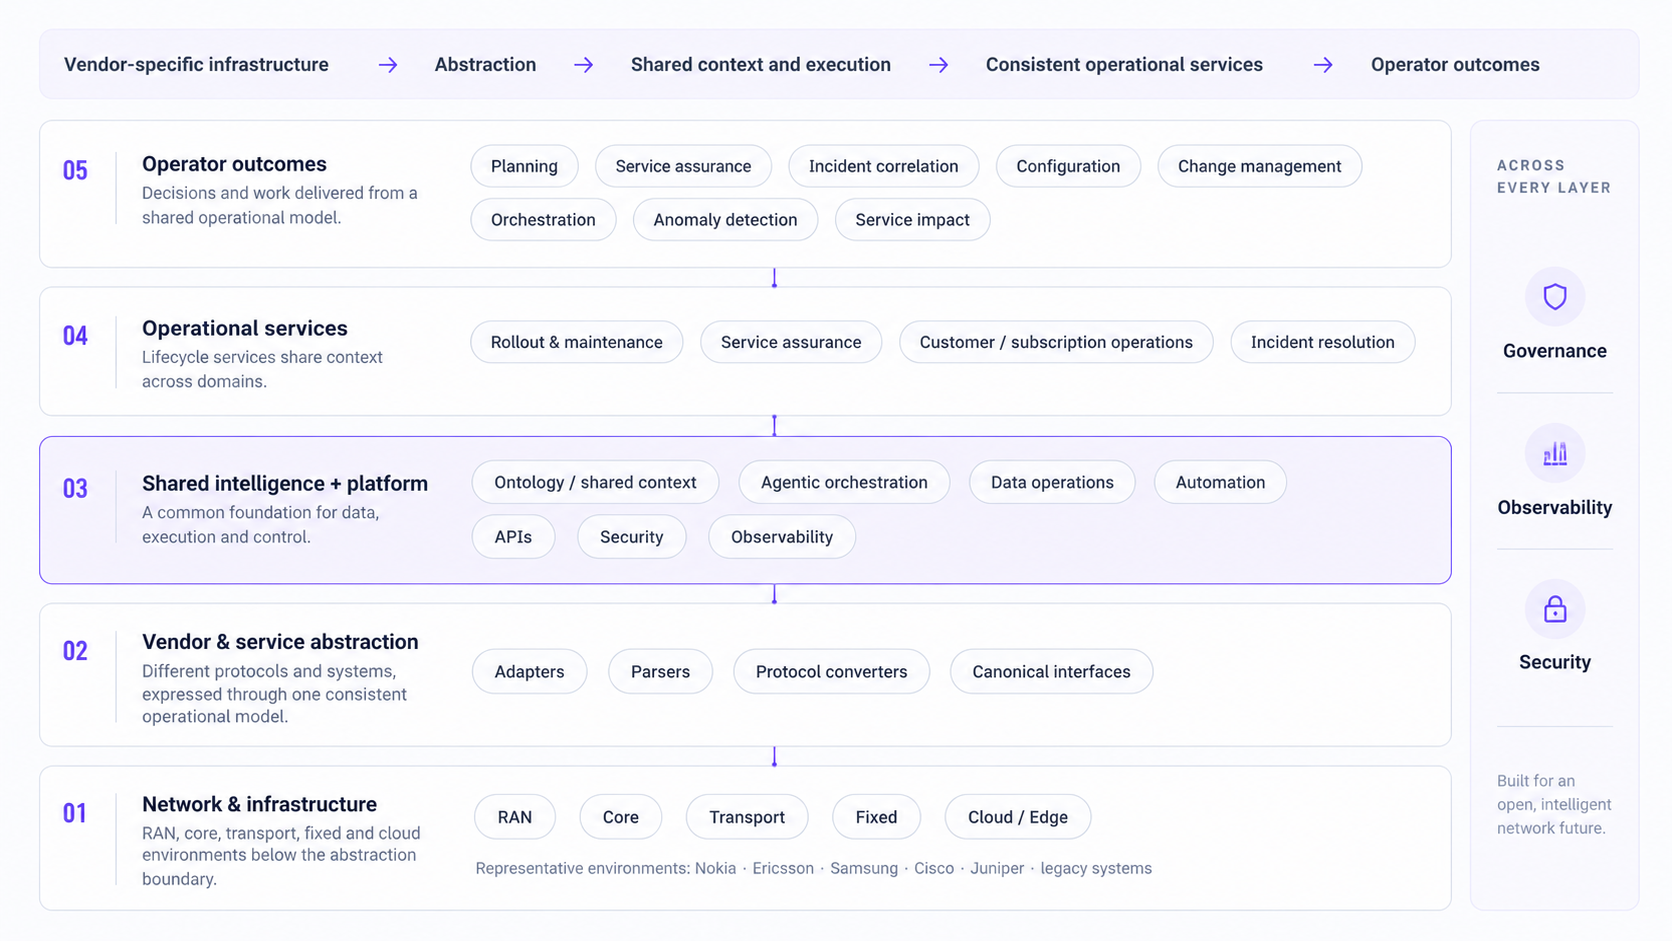Click the Ontology / shared context chip

click(x=595, y=482)
